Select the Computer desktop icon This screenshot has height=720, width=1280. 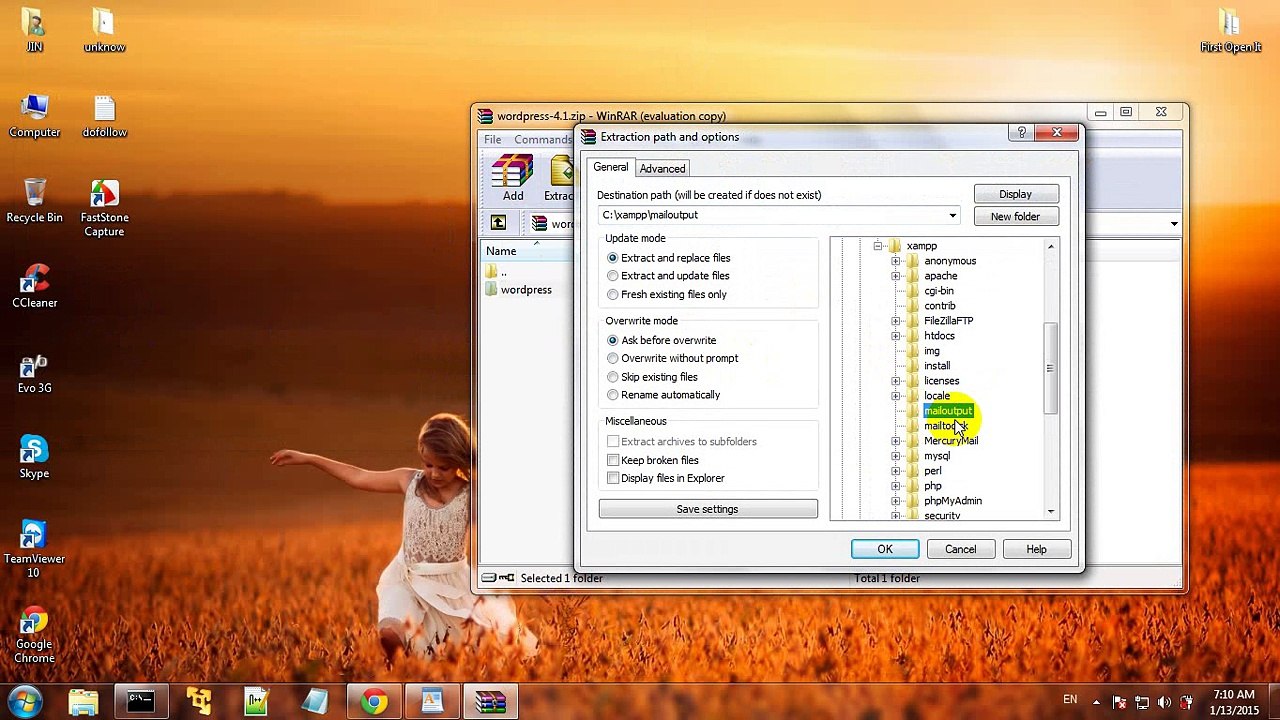[34, 116]
